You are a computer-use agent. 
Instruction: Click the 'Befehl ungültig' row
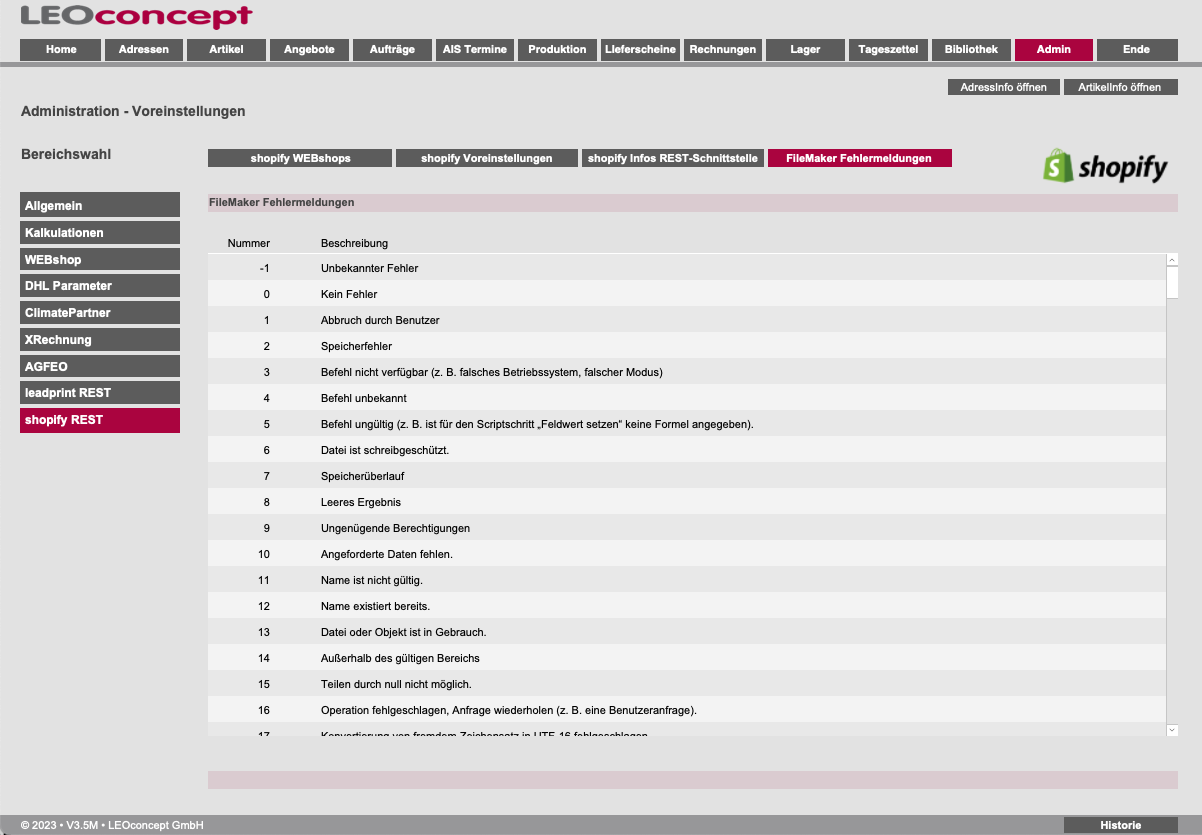(x=687, y=424)
